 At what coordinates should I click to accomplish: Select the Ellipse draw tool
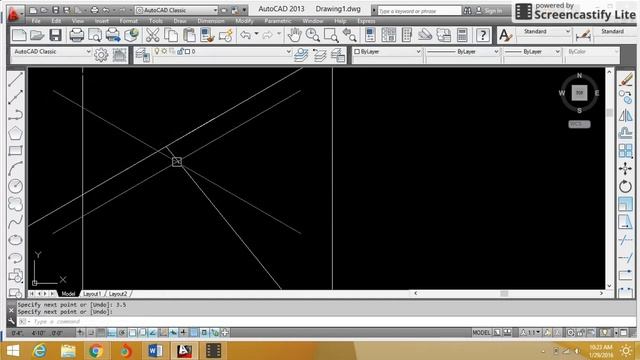(x=16, y=240)
